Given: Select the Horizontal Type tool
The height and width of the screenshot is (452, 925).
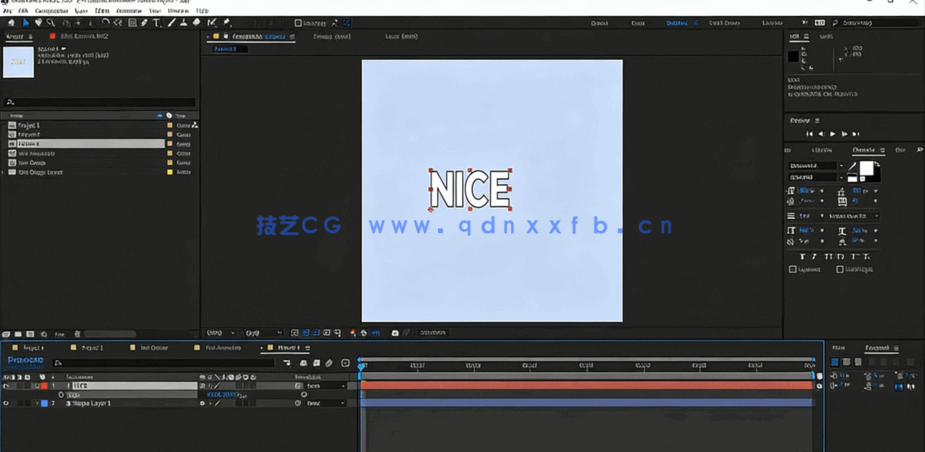Looking at the screenshot, I should [157, 23].
